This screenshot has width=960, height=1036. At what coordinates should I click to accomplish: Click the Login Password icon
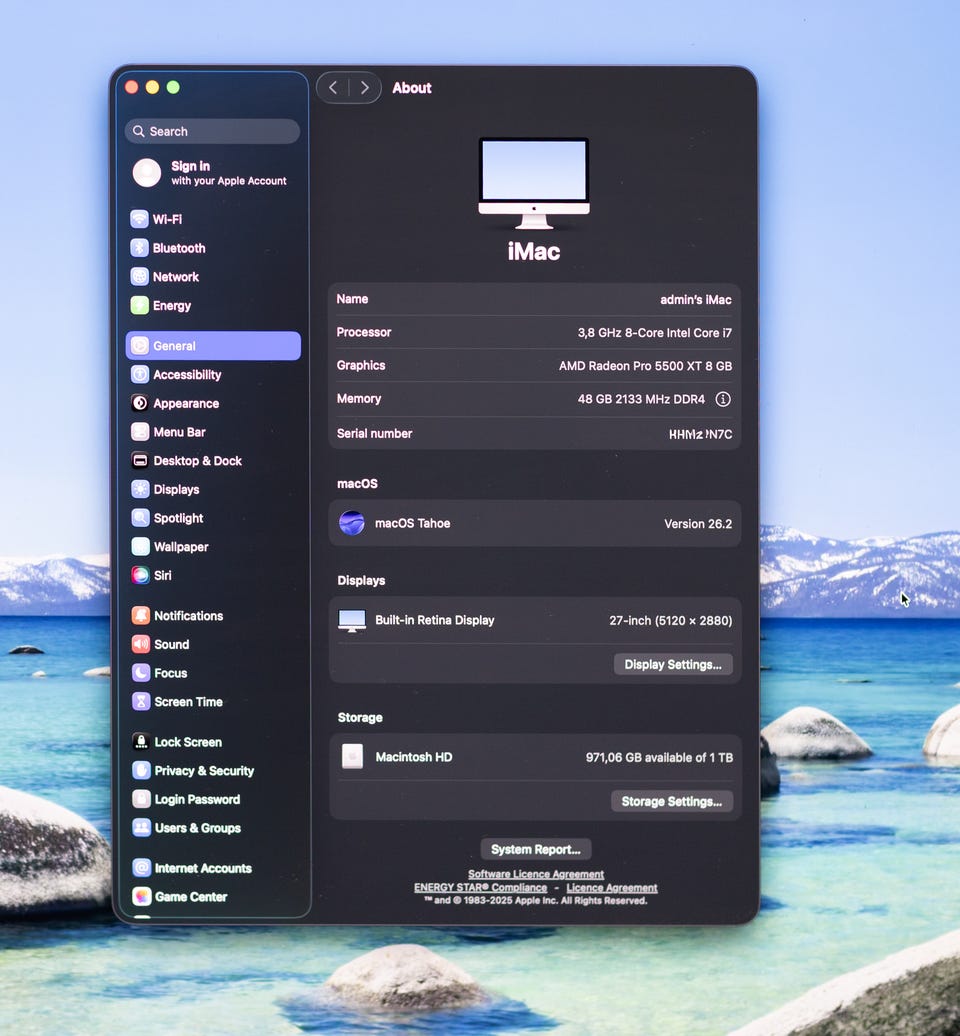pyautogui.click(x=141, y=799)
